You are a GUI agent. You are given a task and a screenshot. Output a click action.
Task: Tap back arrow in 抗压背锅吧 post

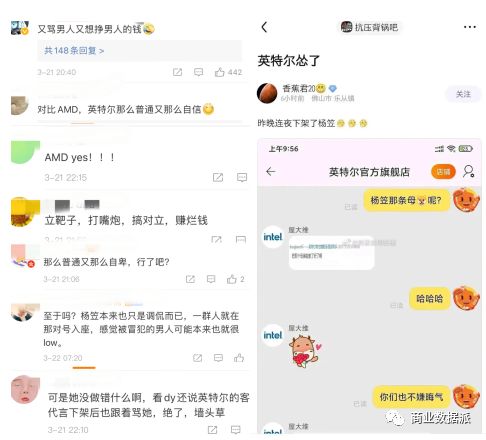(264, 27)
